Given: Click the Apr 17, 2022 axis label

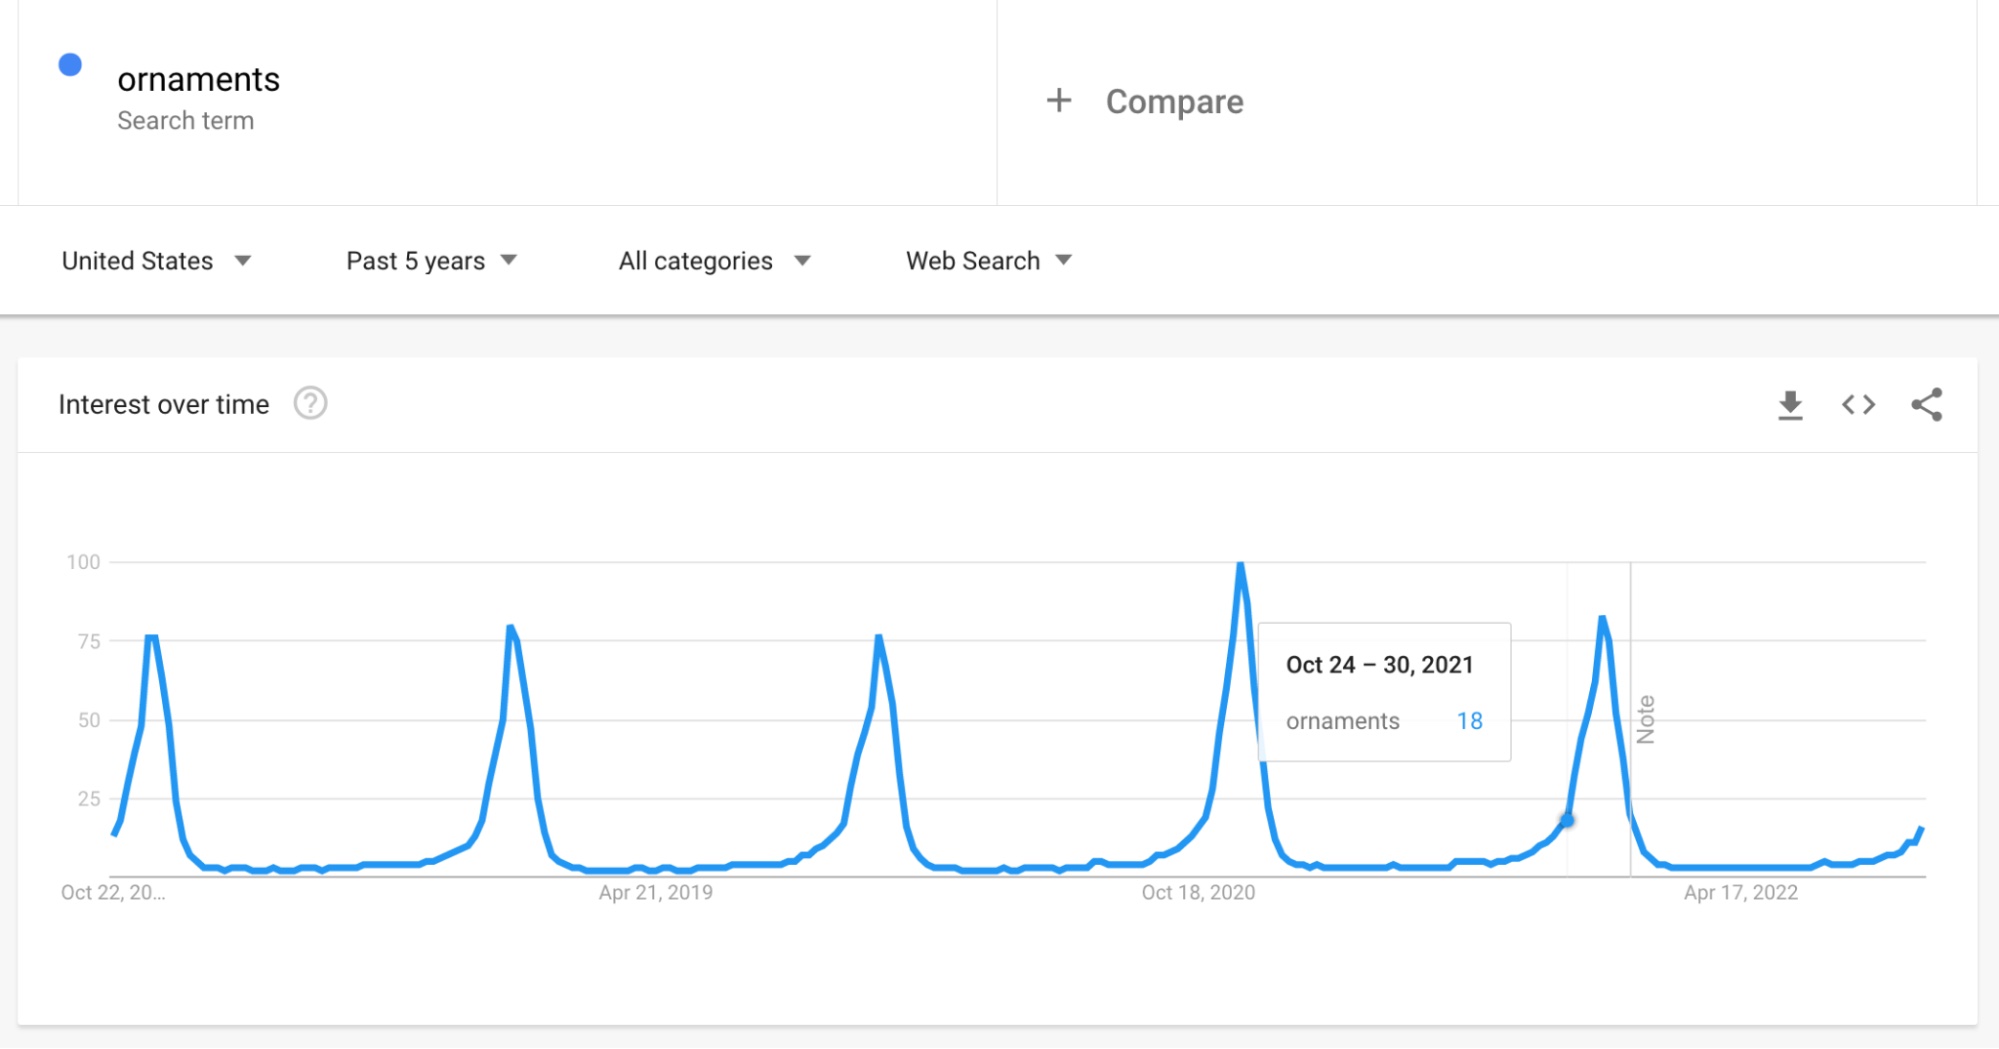Looking at the screenshot, I should point(1740,892).
